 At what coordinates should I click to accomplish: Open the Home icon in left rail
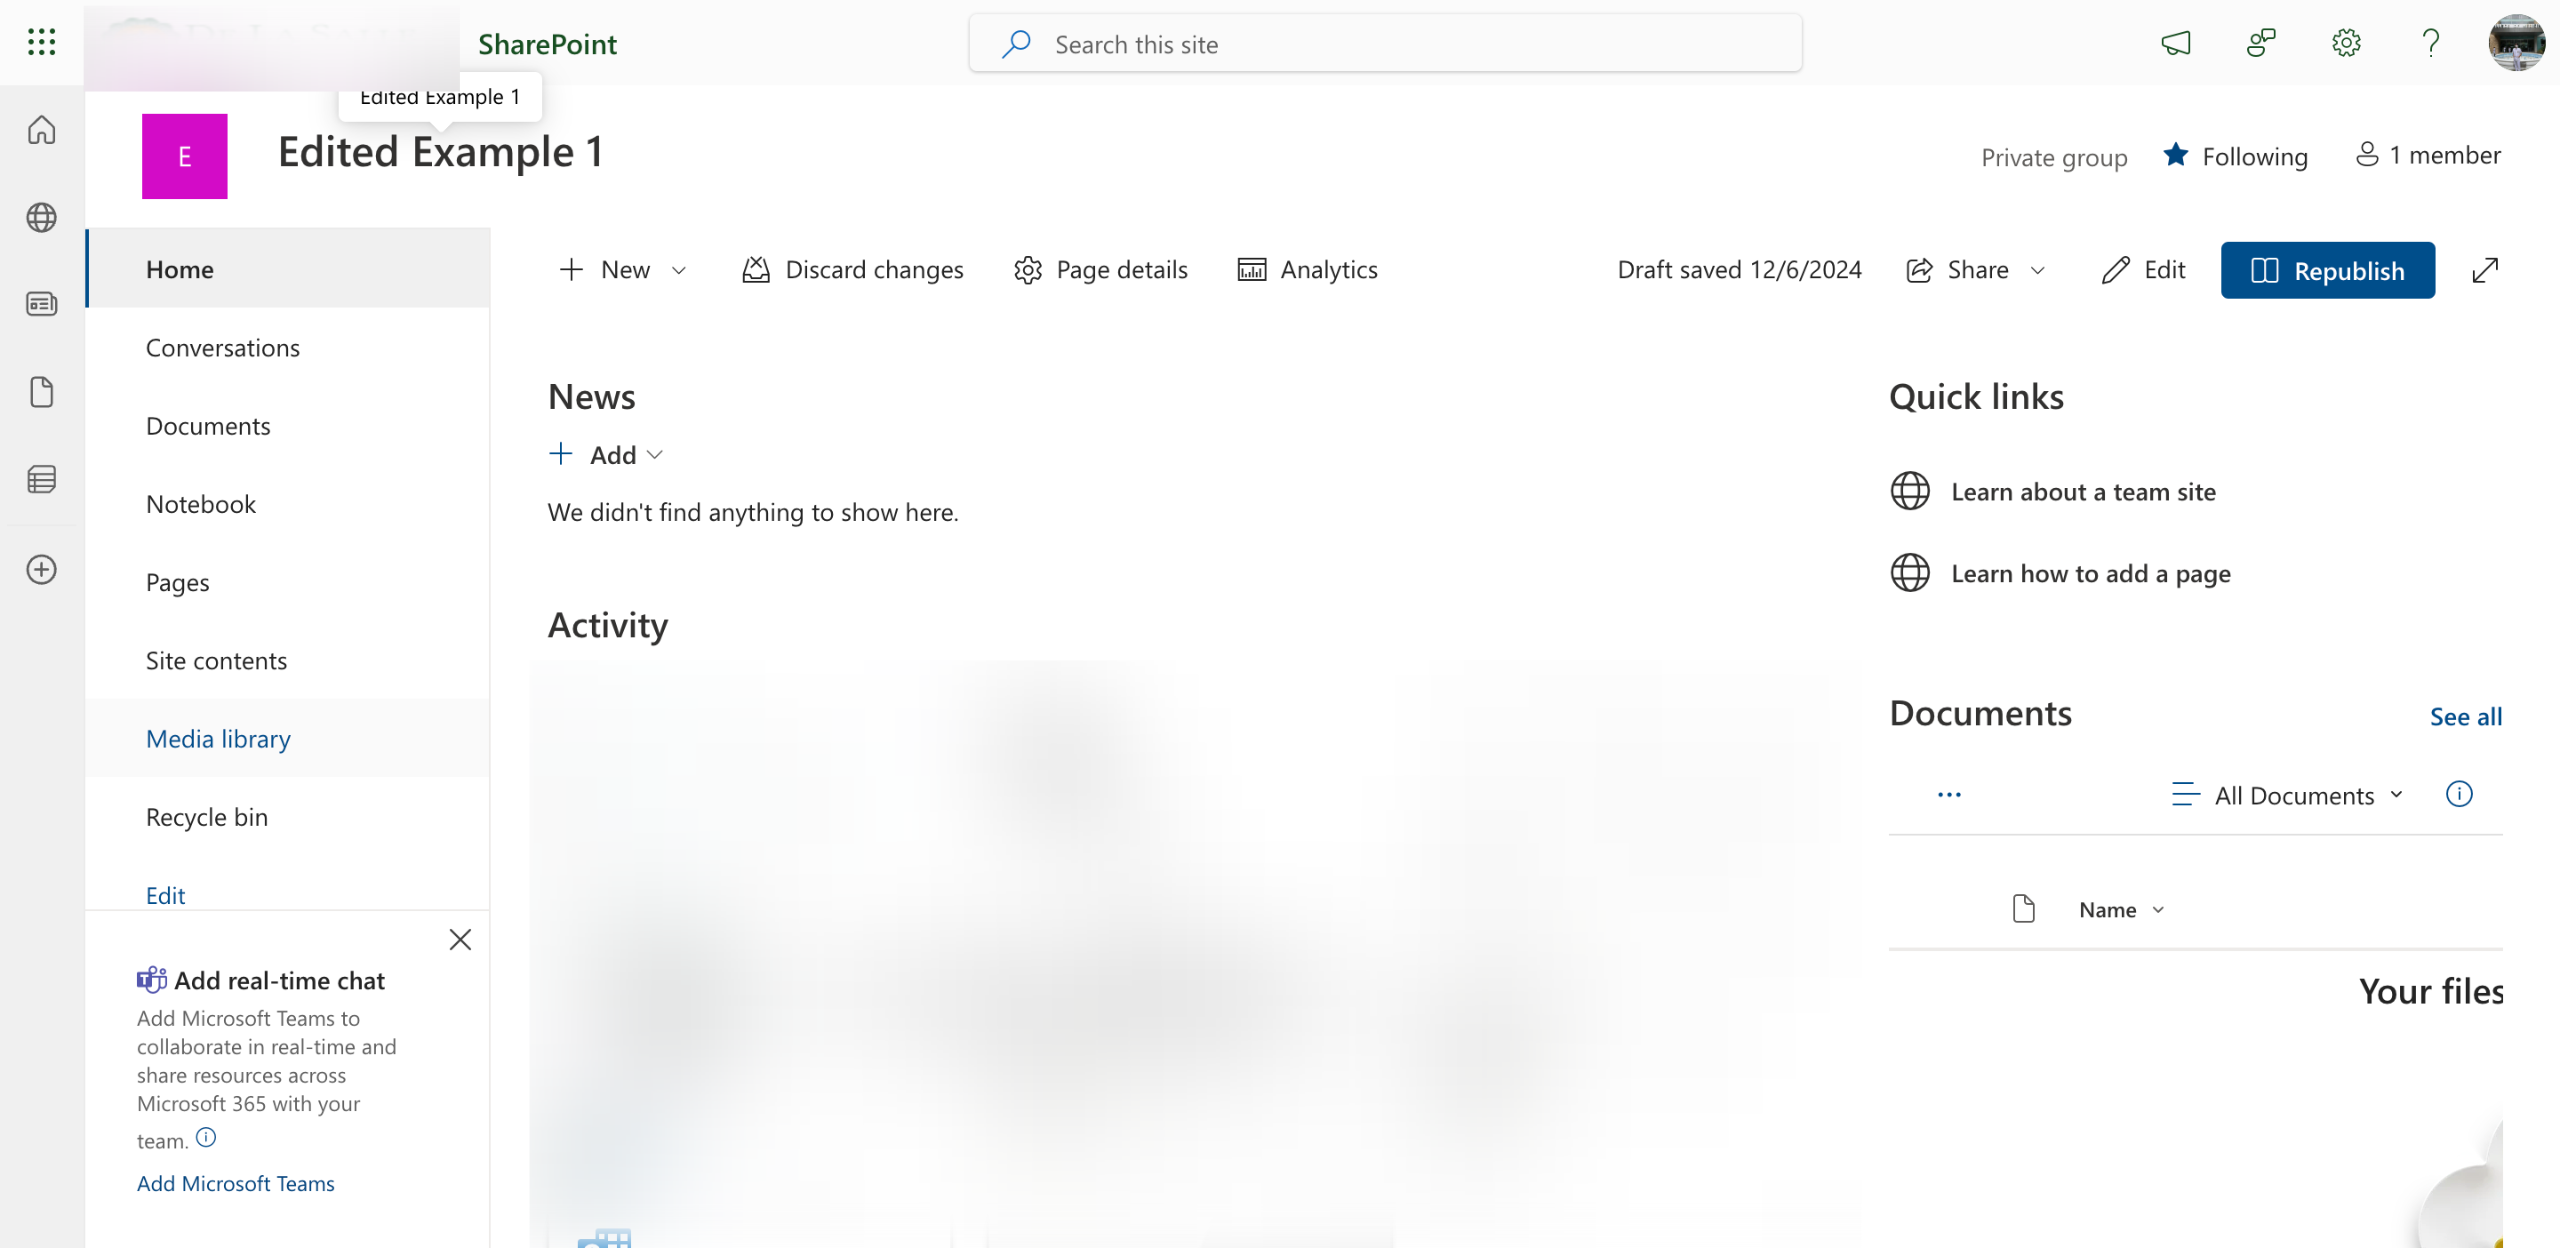pyautogui.click(x=41, y=130)
